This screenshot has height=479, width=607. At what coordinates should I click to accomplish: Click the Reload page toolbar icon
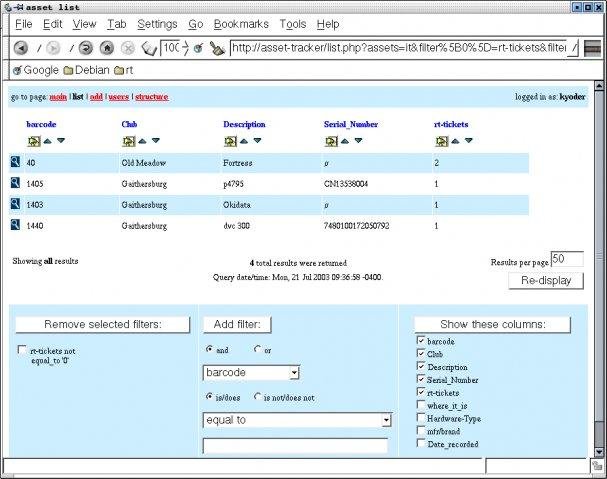click(x=86, y=47)
